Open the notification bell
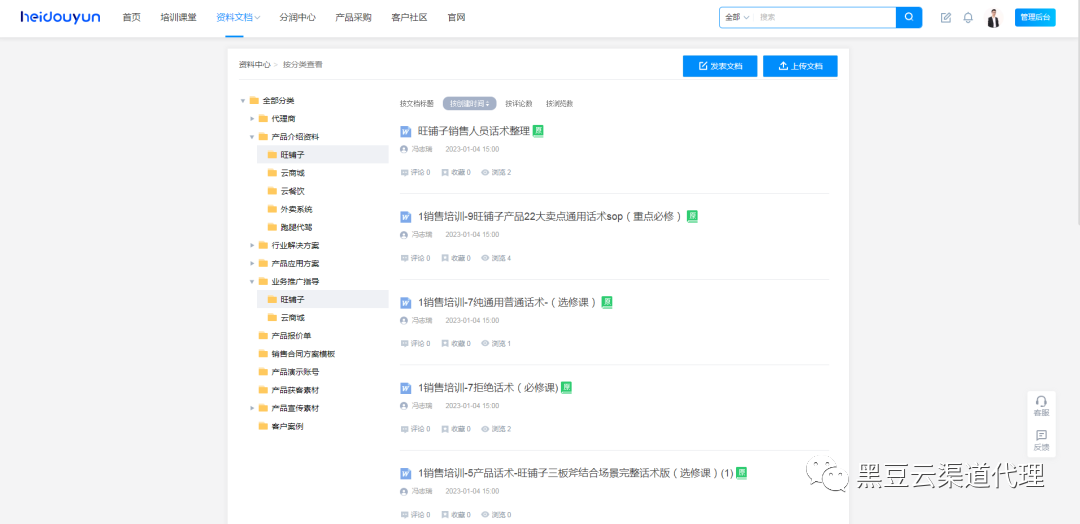Viewport: 1080px width, 524px height. coord(968,18)
